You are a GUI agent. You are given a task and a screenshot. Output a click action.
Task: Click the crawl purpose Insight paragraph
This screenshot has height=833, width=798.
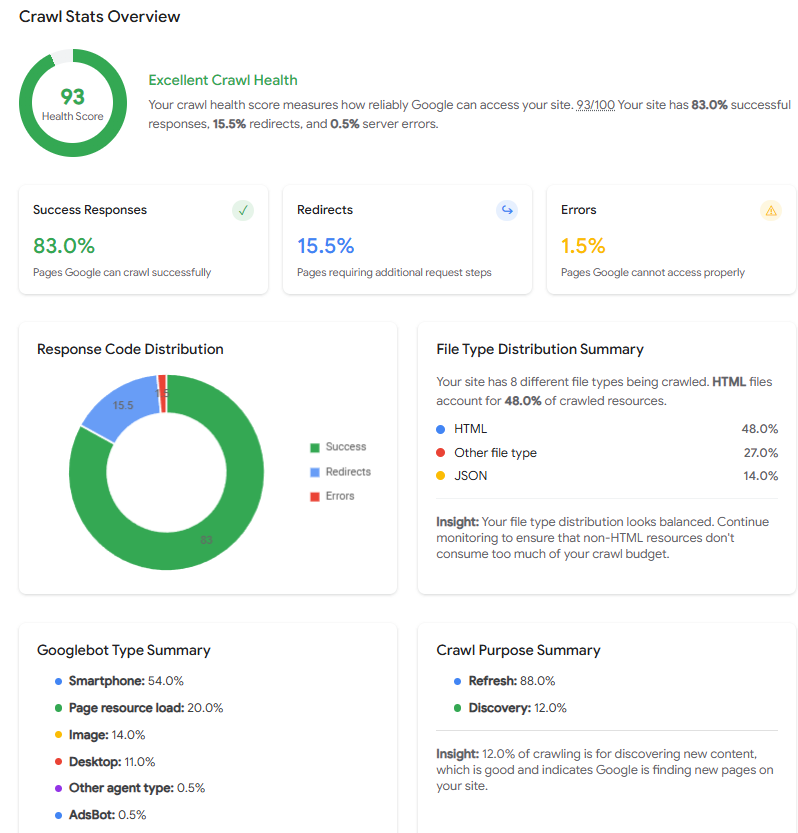[605, 770]
